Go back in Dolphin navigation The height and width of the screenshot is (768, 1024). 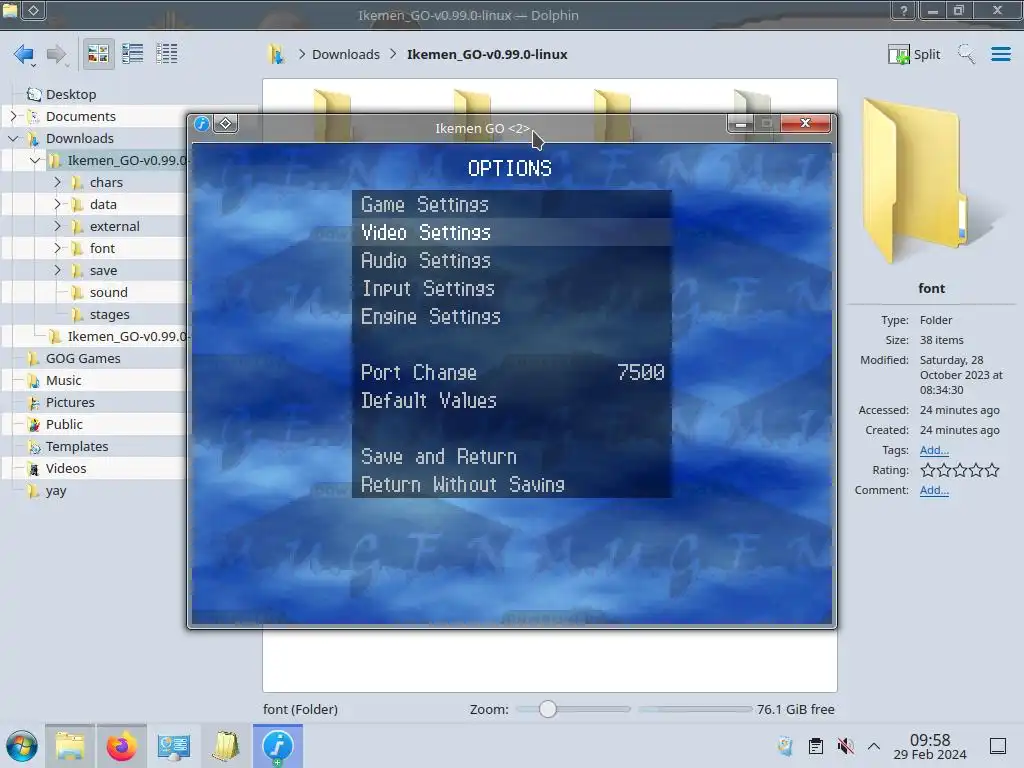[x=24, y=54]
